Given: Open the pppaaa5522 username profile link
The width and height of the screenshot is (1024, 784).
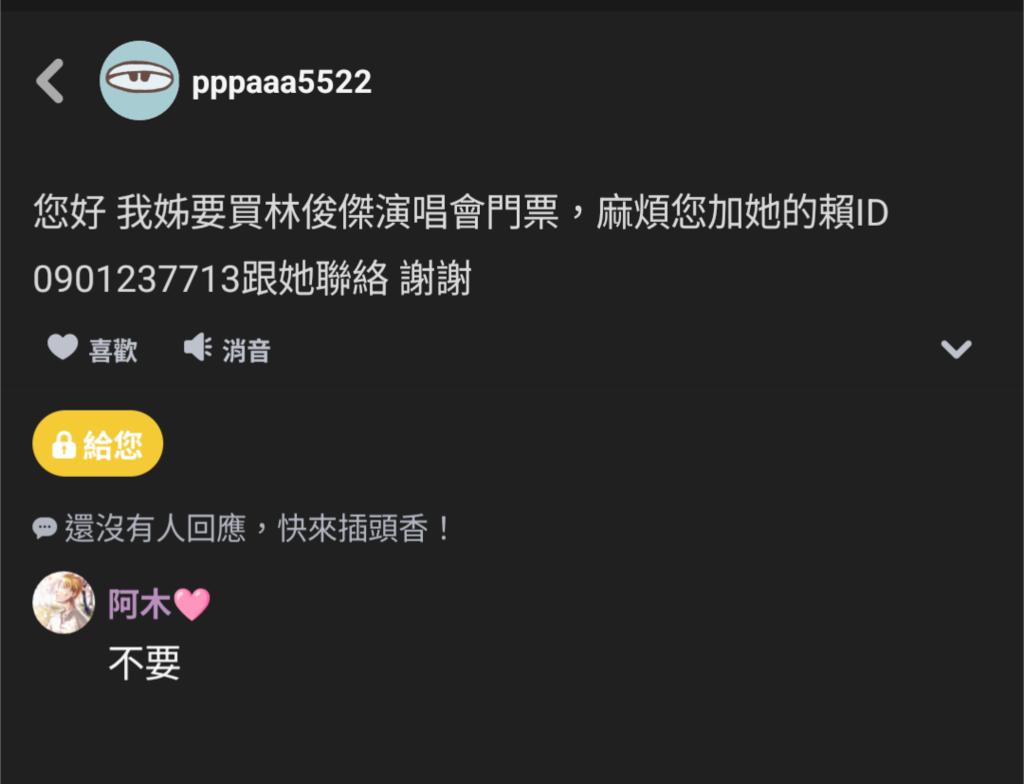Looking at the screenshot, I should point(281,82).
